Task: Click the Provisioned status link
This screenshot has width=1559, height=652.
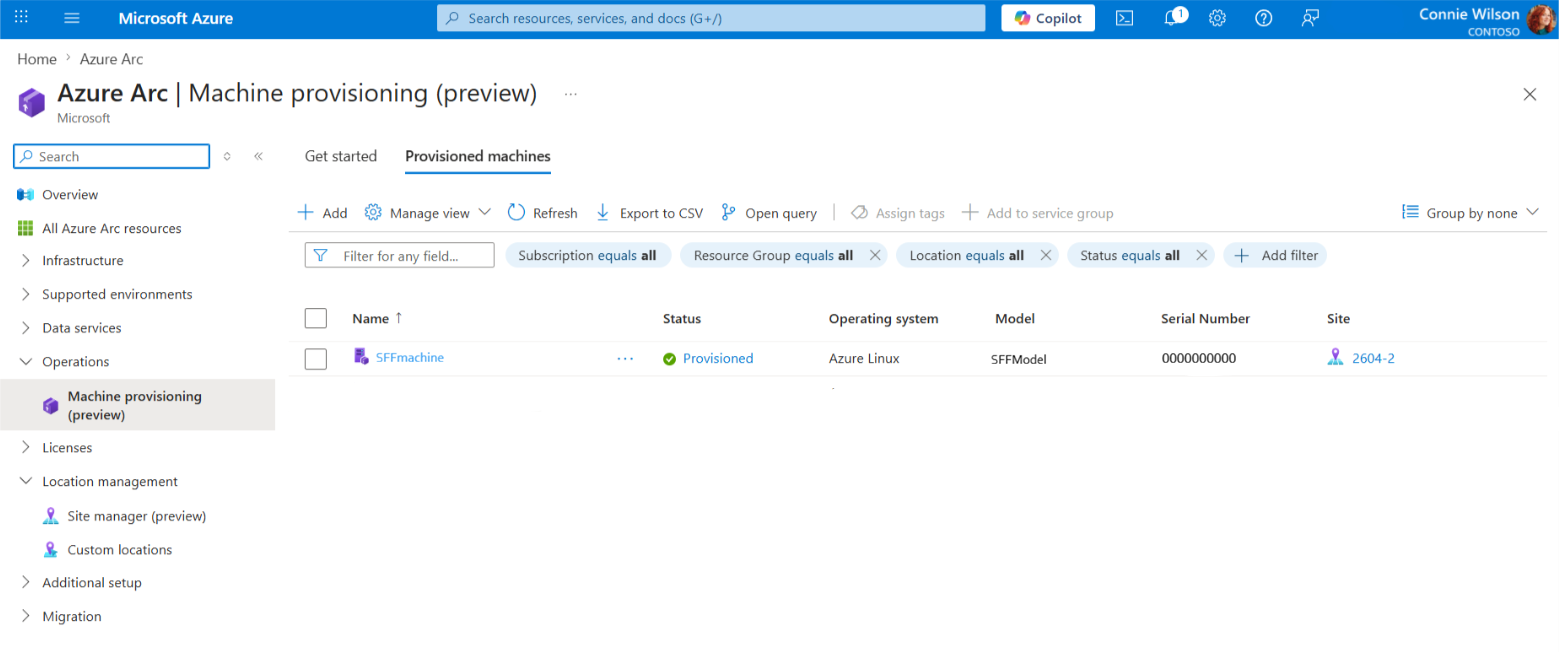Action: pos(718,358)
